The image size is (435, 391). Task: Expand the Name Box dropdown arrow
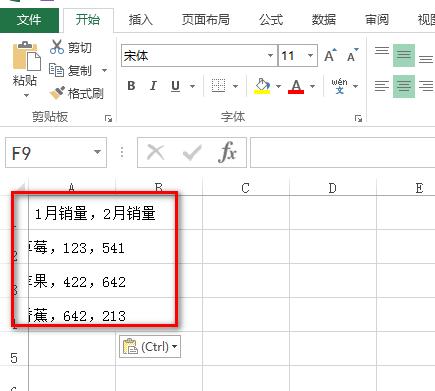pos(97,152)
